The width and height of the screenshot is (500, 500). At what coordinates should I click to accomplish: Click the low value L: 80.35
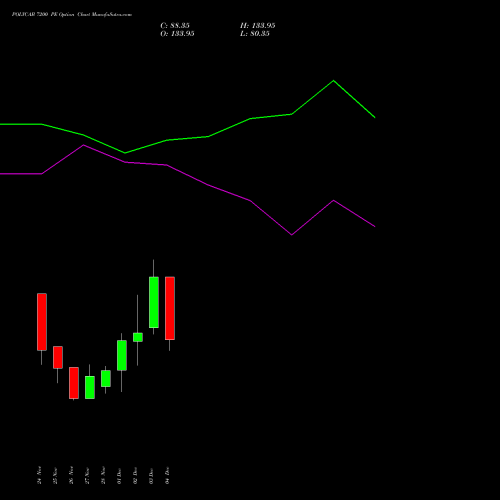click(x=255, y=34)
